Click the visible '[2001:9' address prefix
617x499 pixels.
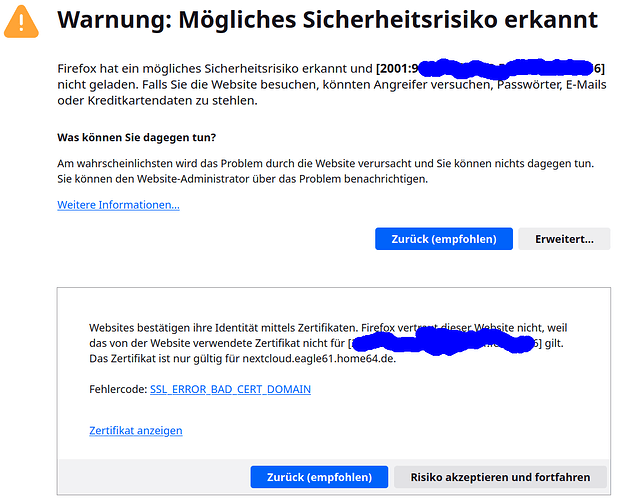(x=396, y=69)
